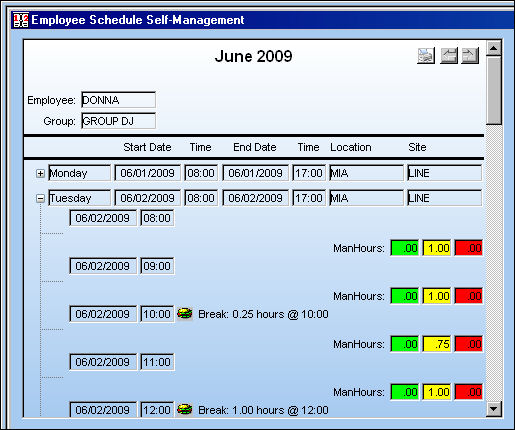Click Tuesday start date 06/02/2009 field

pos(147,198)
